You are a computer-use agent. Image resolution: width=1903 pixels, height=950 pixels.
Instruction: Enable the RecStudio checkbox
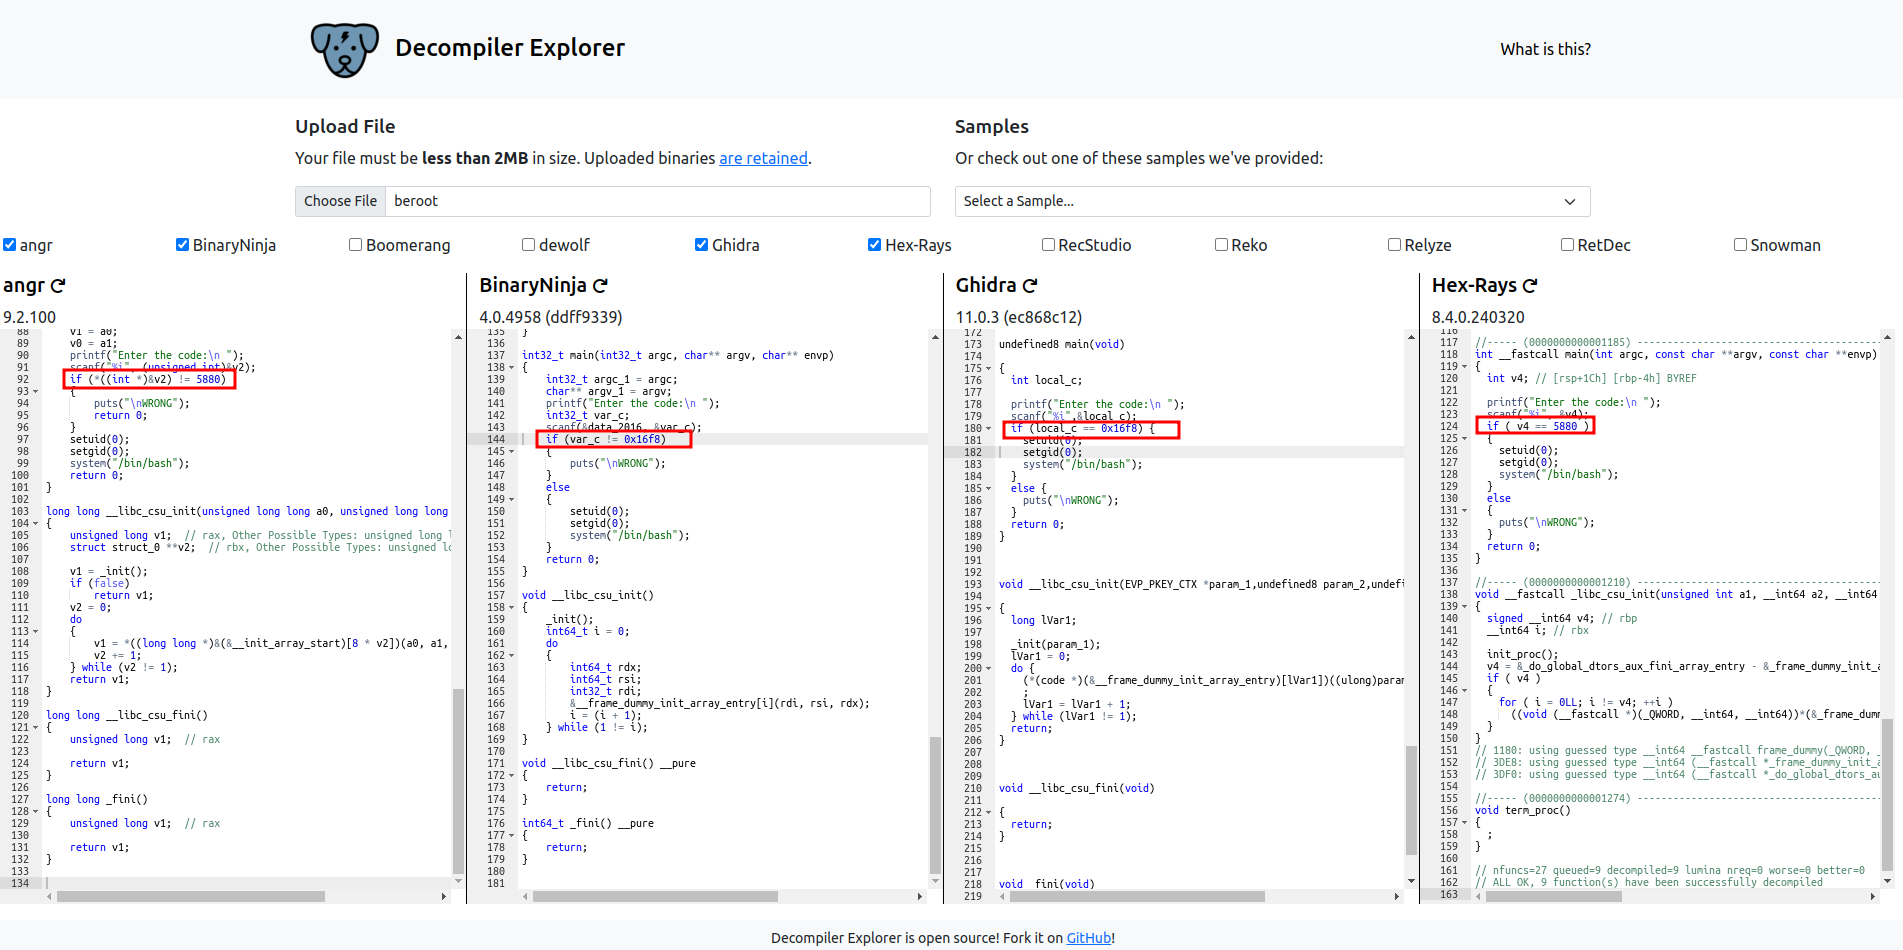1048,245
